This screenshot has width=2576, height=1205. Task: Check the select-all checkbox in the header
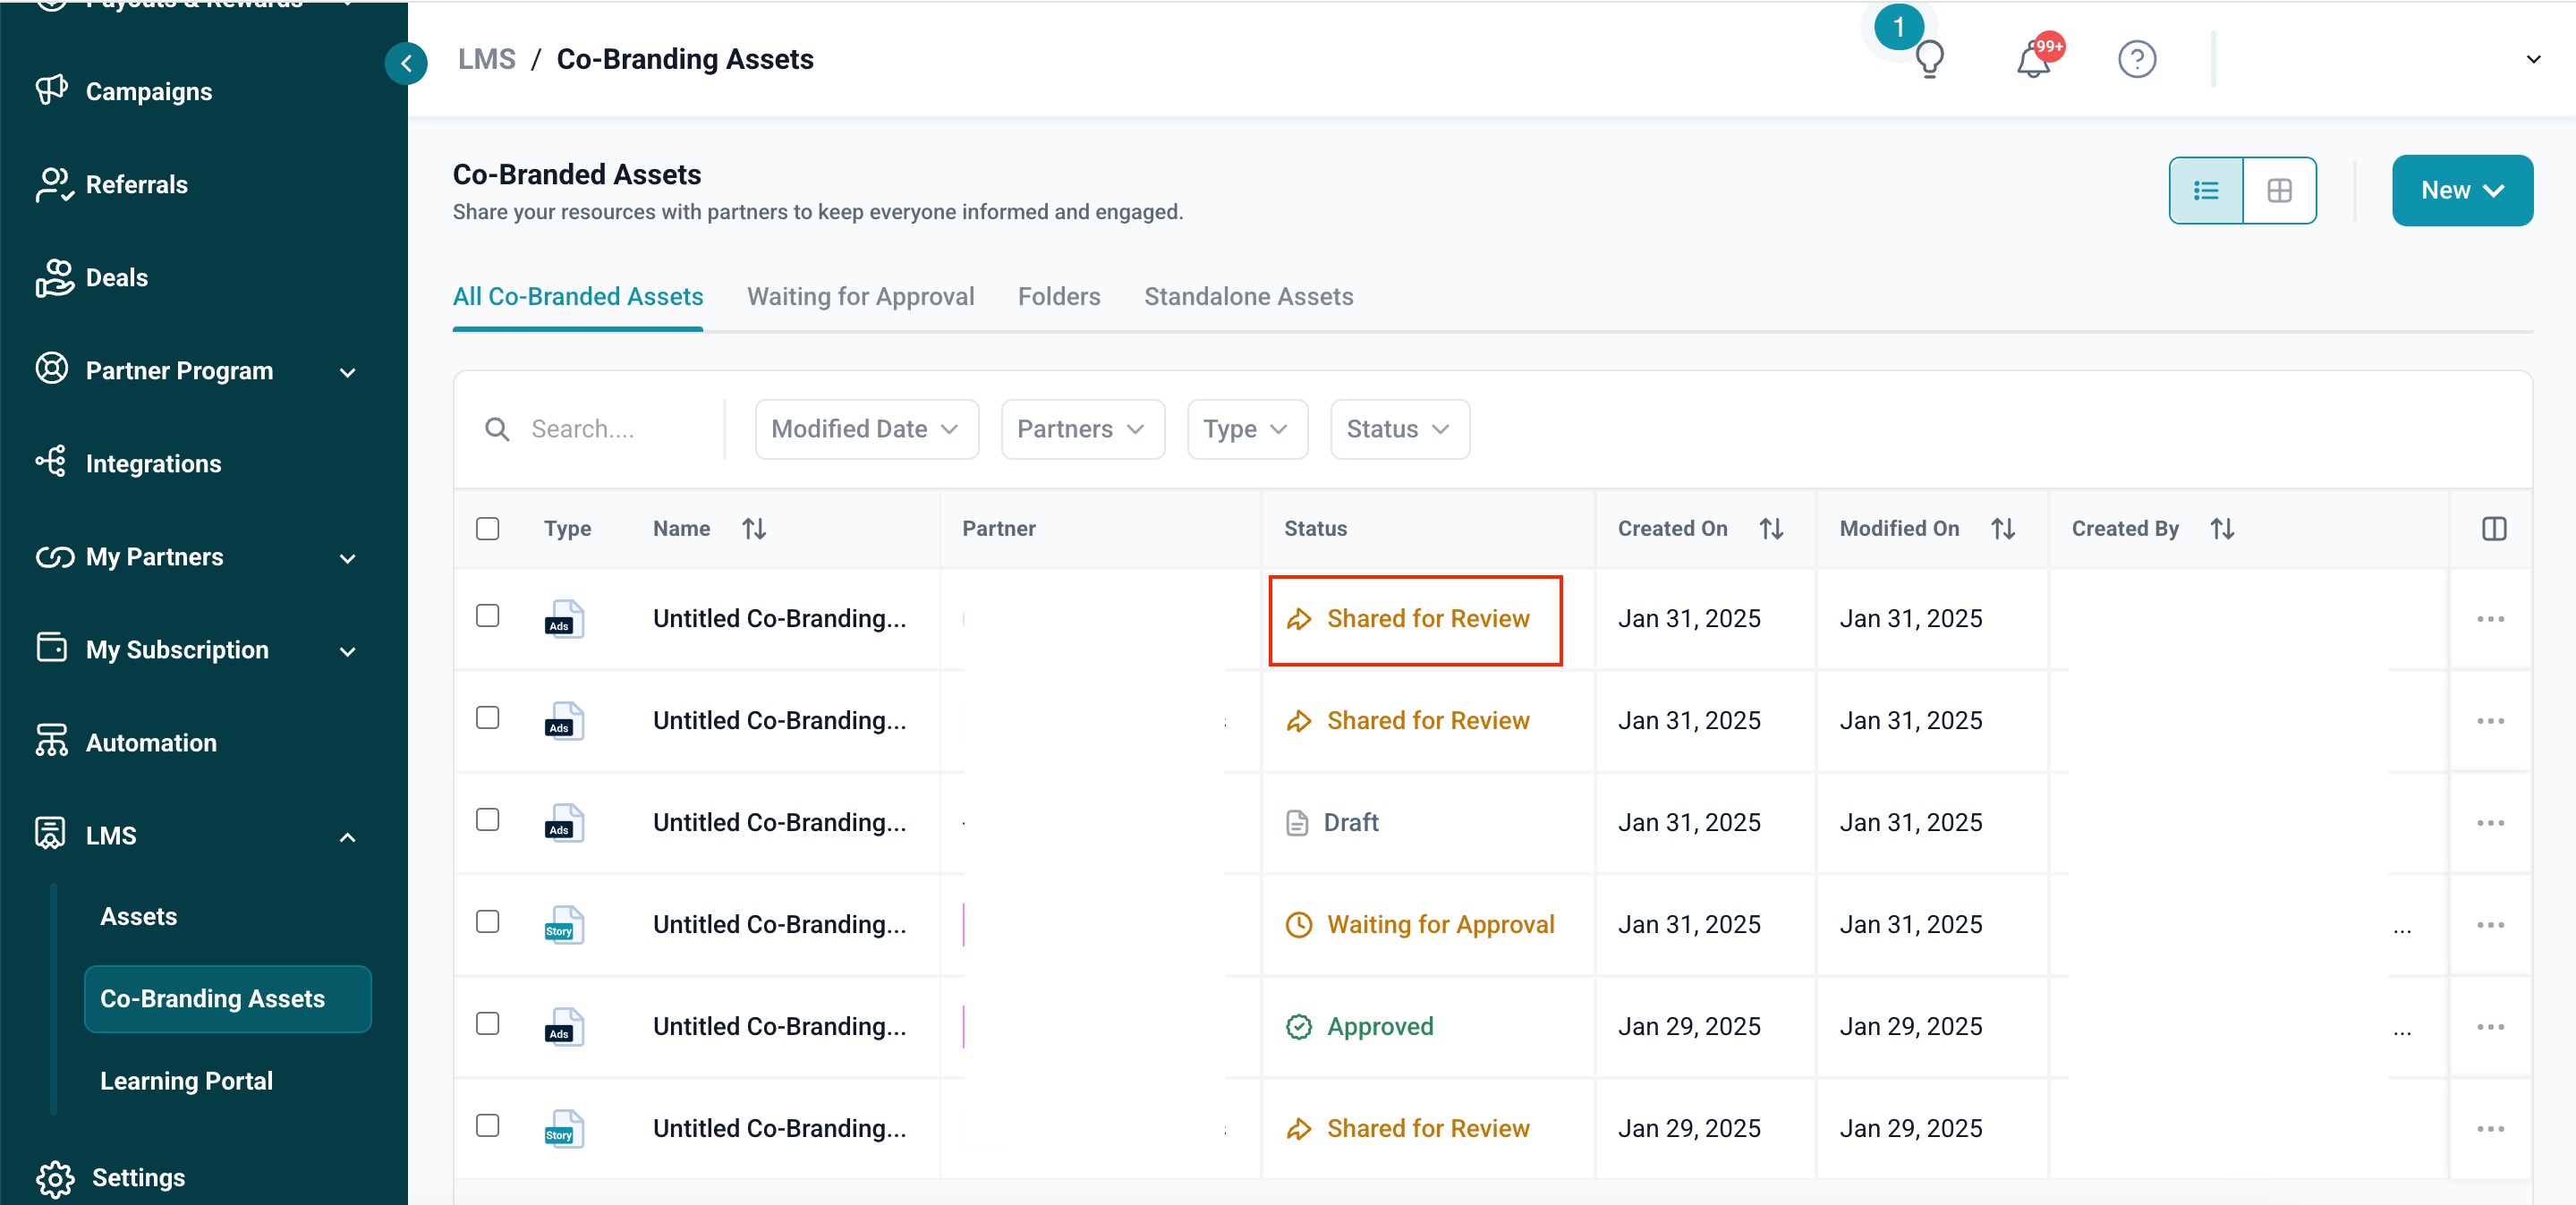(x=488, y=528)
